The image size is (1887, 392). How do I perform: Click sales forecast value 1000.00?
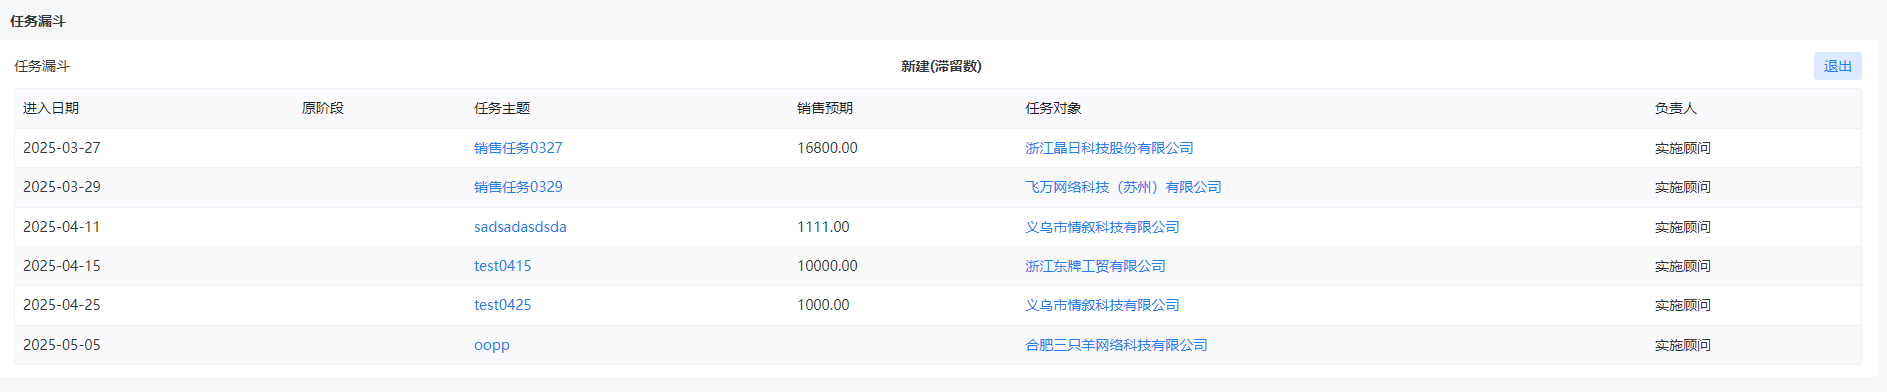point(823,305)
